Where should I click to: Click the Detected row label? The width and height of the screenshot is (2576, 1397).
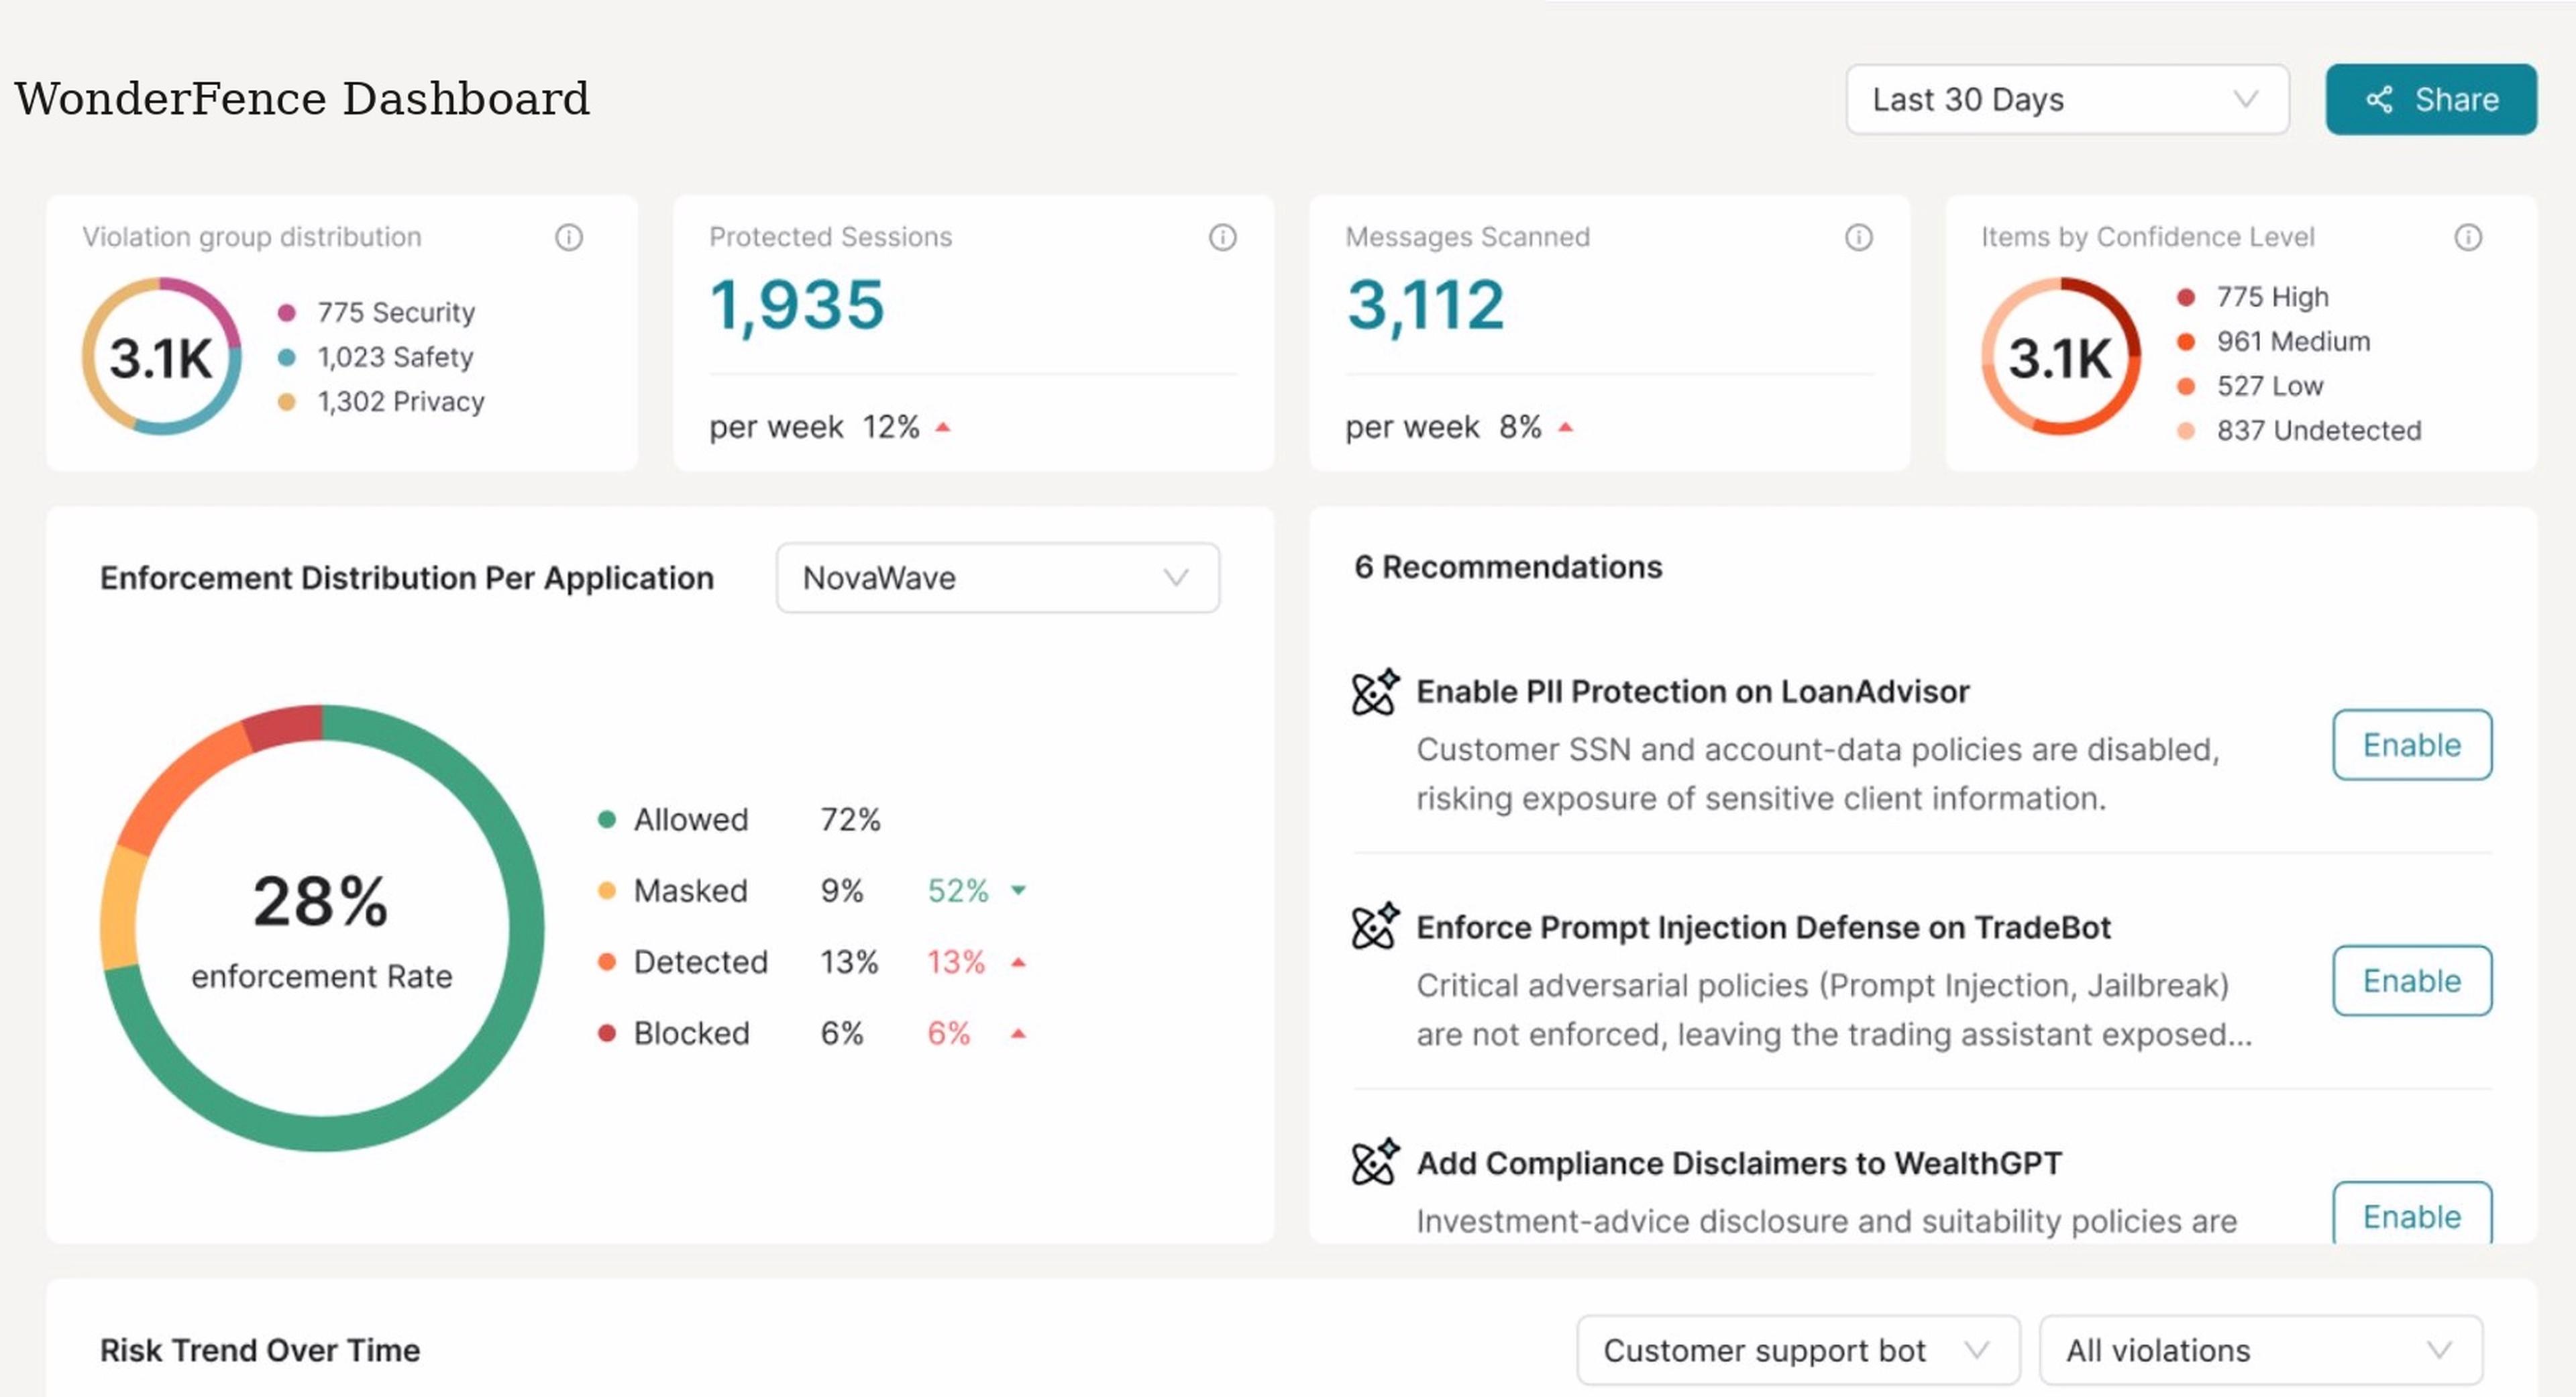pyautogui.click(x=701, y=962)
